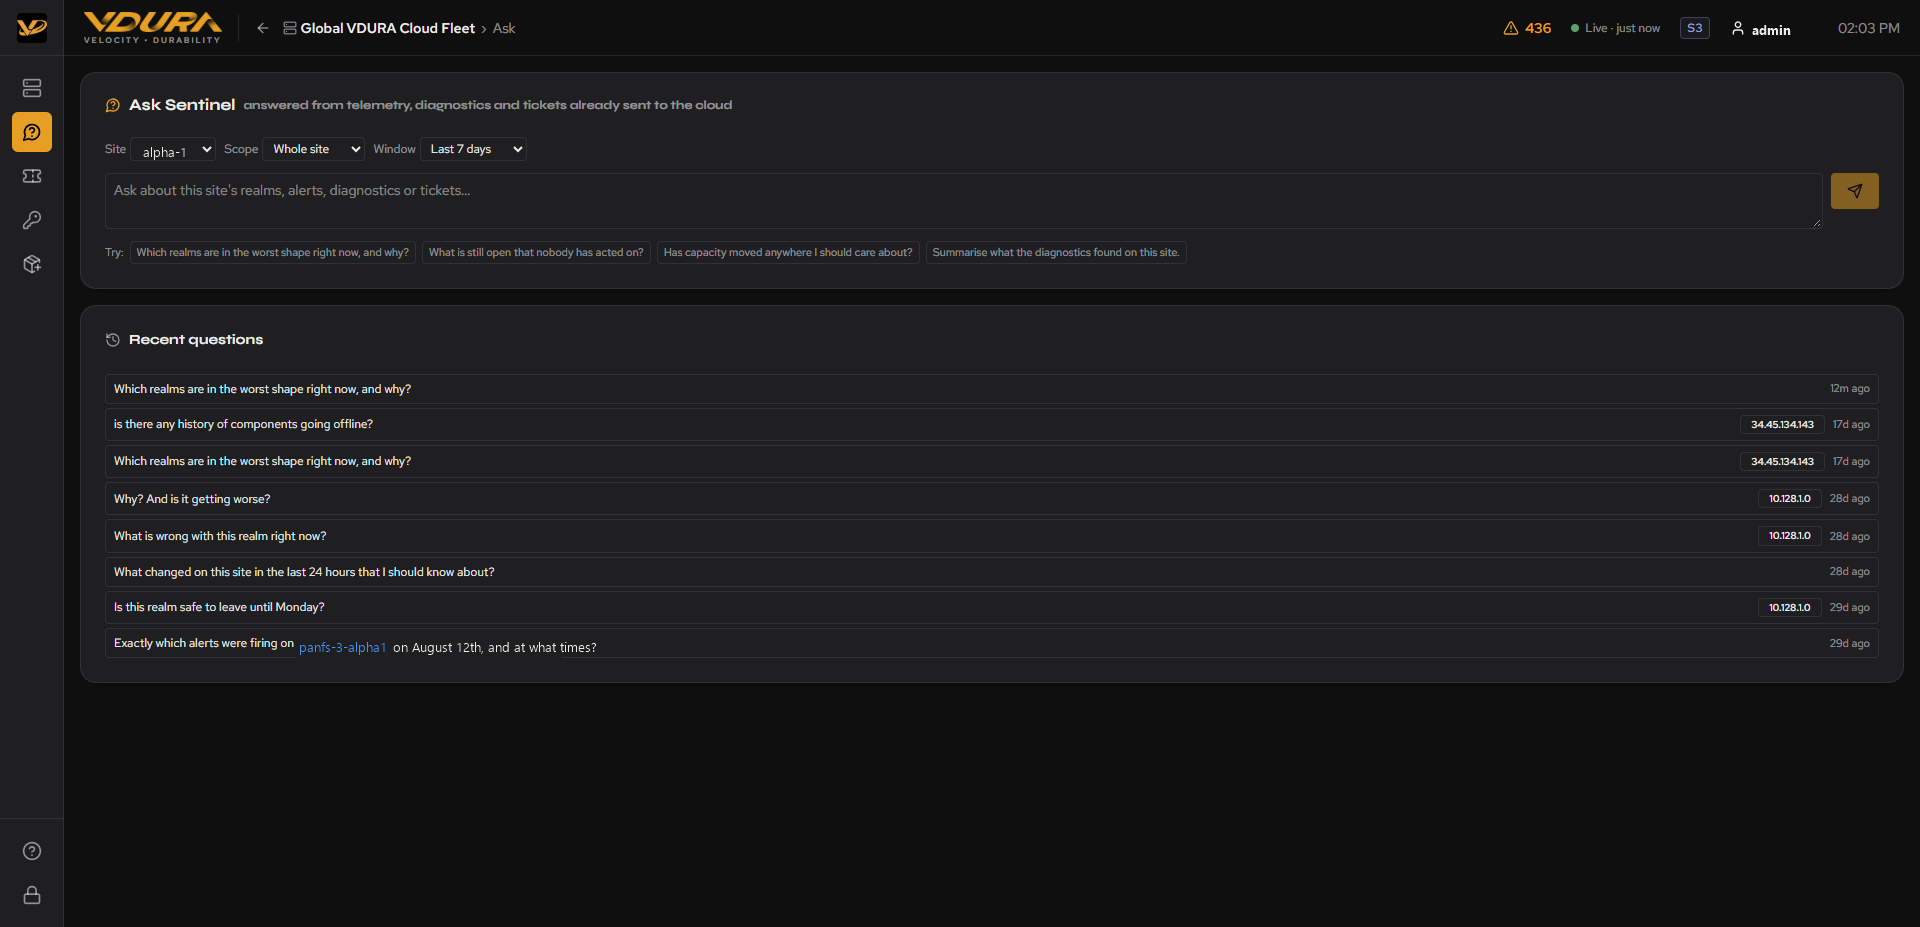This screenshot has width=1920, height=927.
Task: Open the packages cube sidebar icon
Action: pyautogui.click(x=32, y=264)
